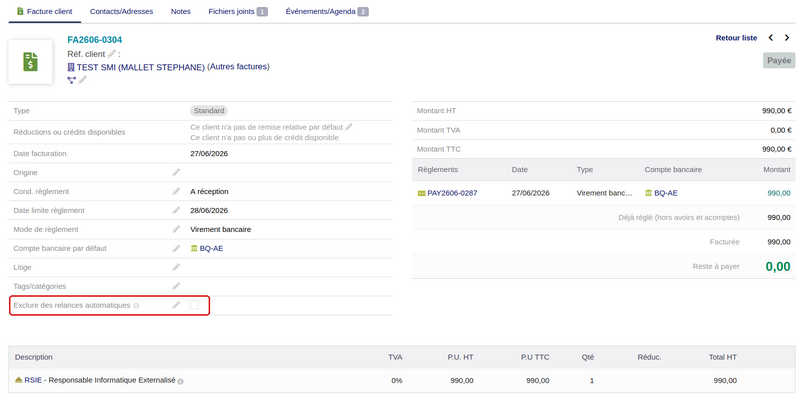This screenshot has width=800, height=400.
Task: Click invoice reference FA2606-0304
Action: point(94,40)
